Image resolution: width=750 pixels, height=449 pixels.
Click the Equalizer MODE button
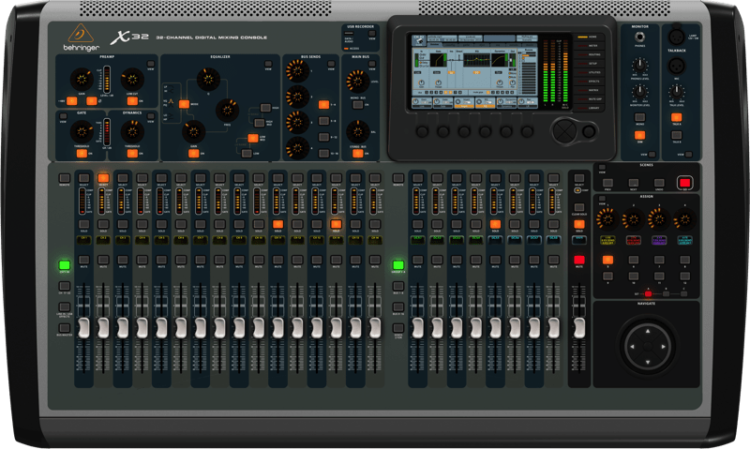(x=184, y=104)
